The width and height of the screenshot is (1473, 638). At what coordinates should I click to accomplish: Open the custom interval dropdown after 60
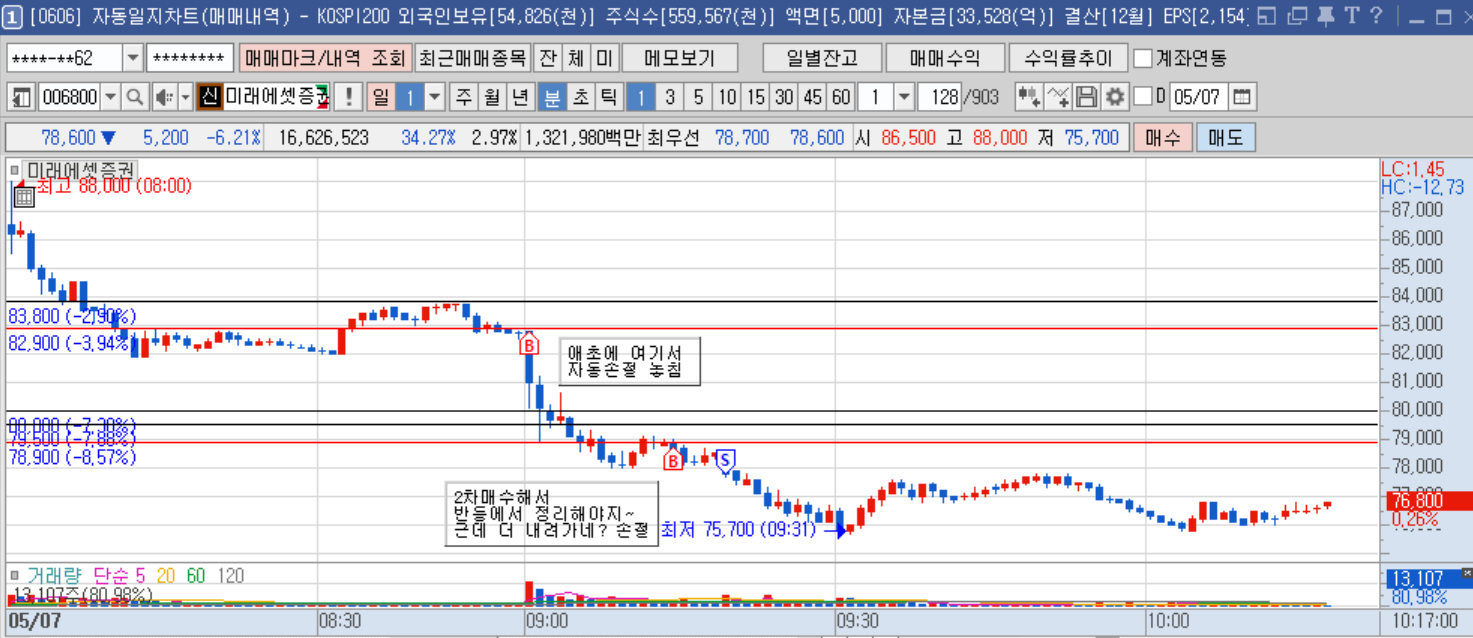click(x=904, y=97)
